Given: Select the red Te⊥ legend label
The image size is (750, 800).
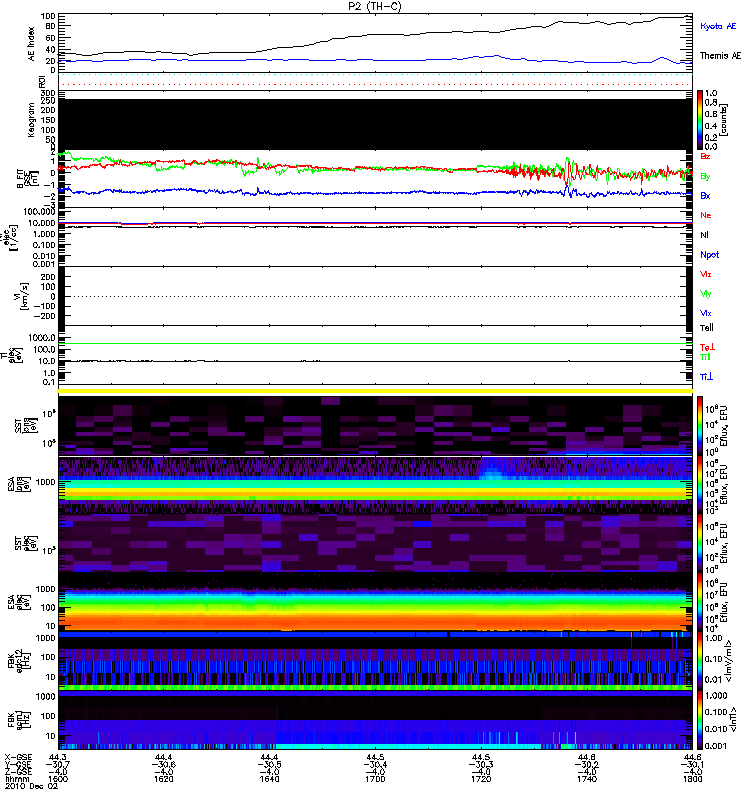Looking at the screenshot, I should pos(707,347).
